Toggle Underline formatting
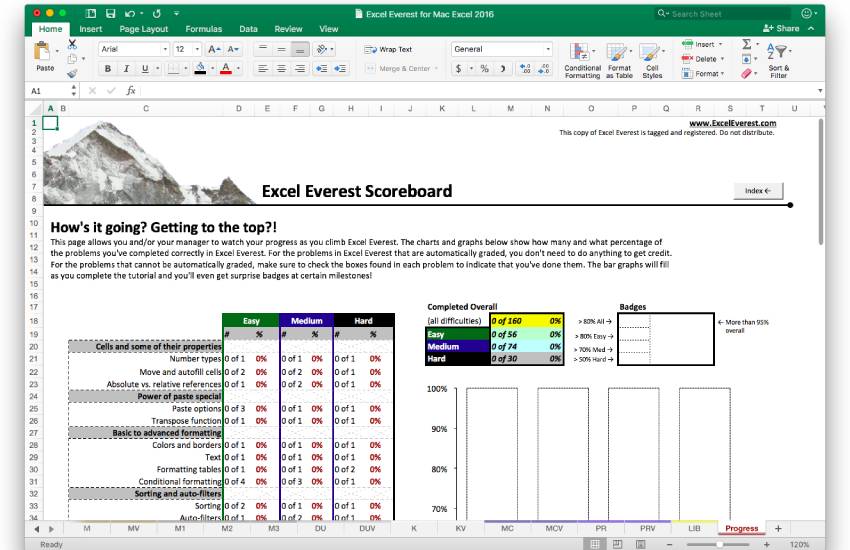The image size is (850, 550). coord(145,69)
